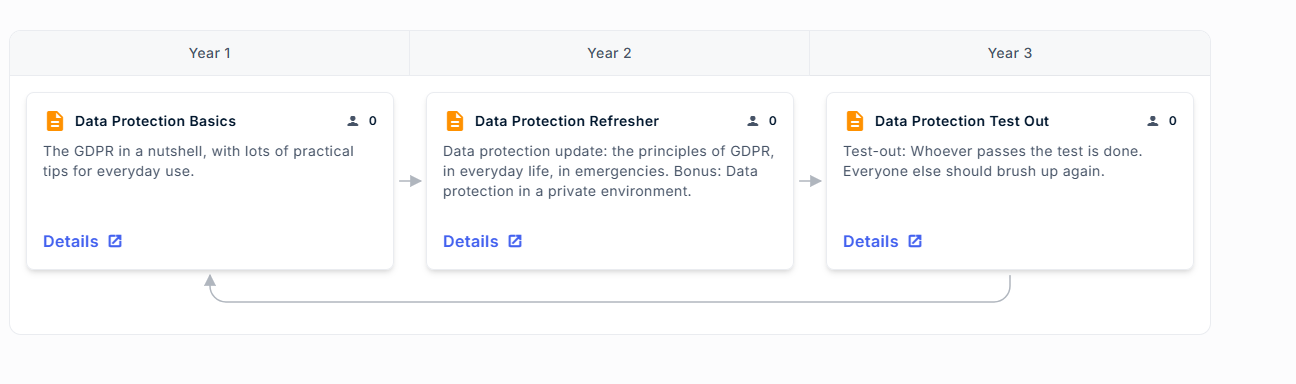Click the arrow between Refresher and Test Out cards
Image resolution: width=1296 pixels, height=384 pixels.
(810, 181)
